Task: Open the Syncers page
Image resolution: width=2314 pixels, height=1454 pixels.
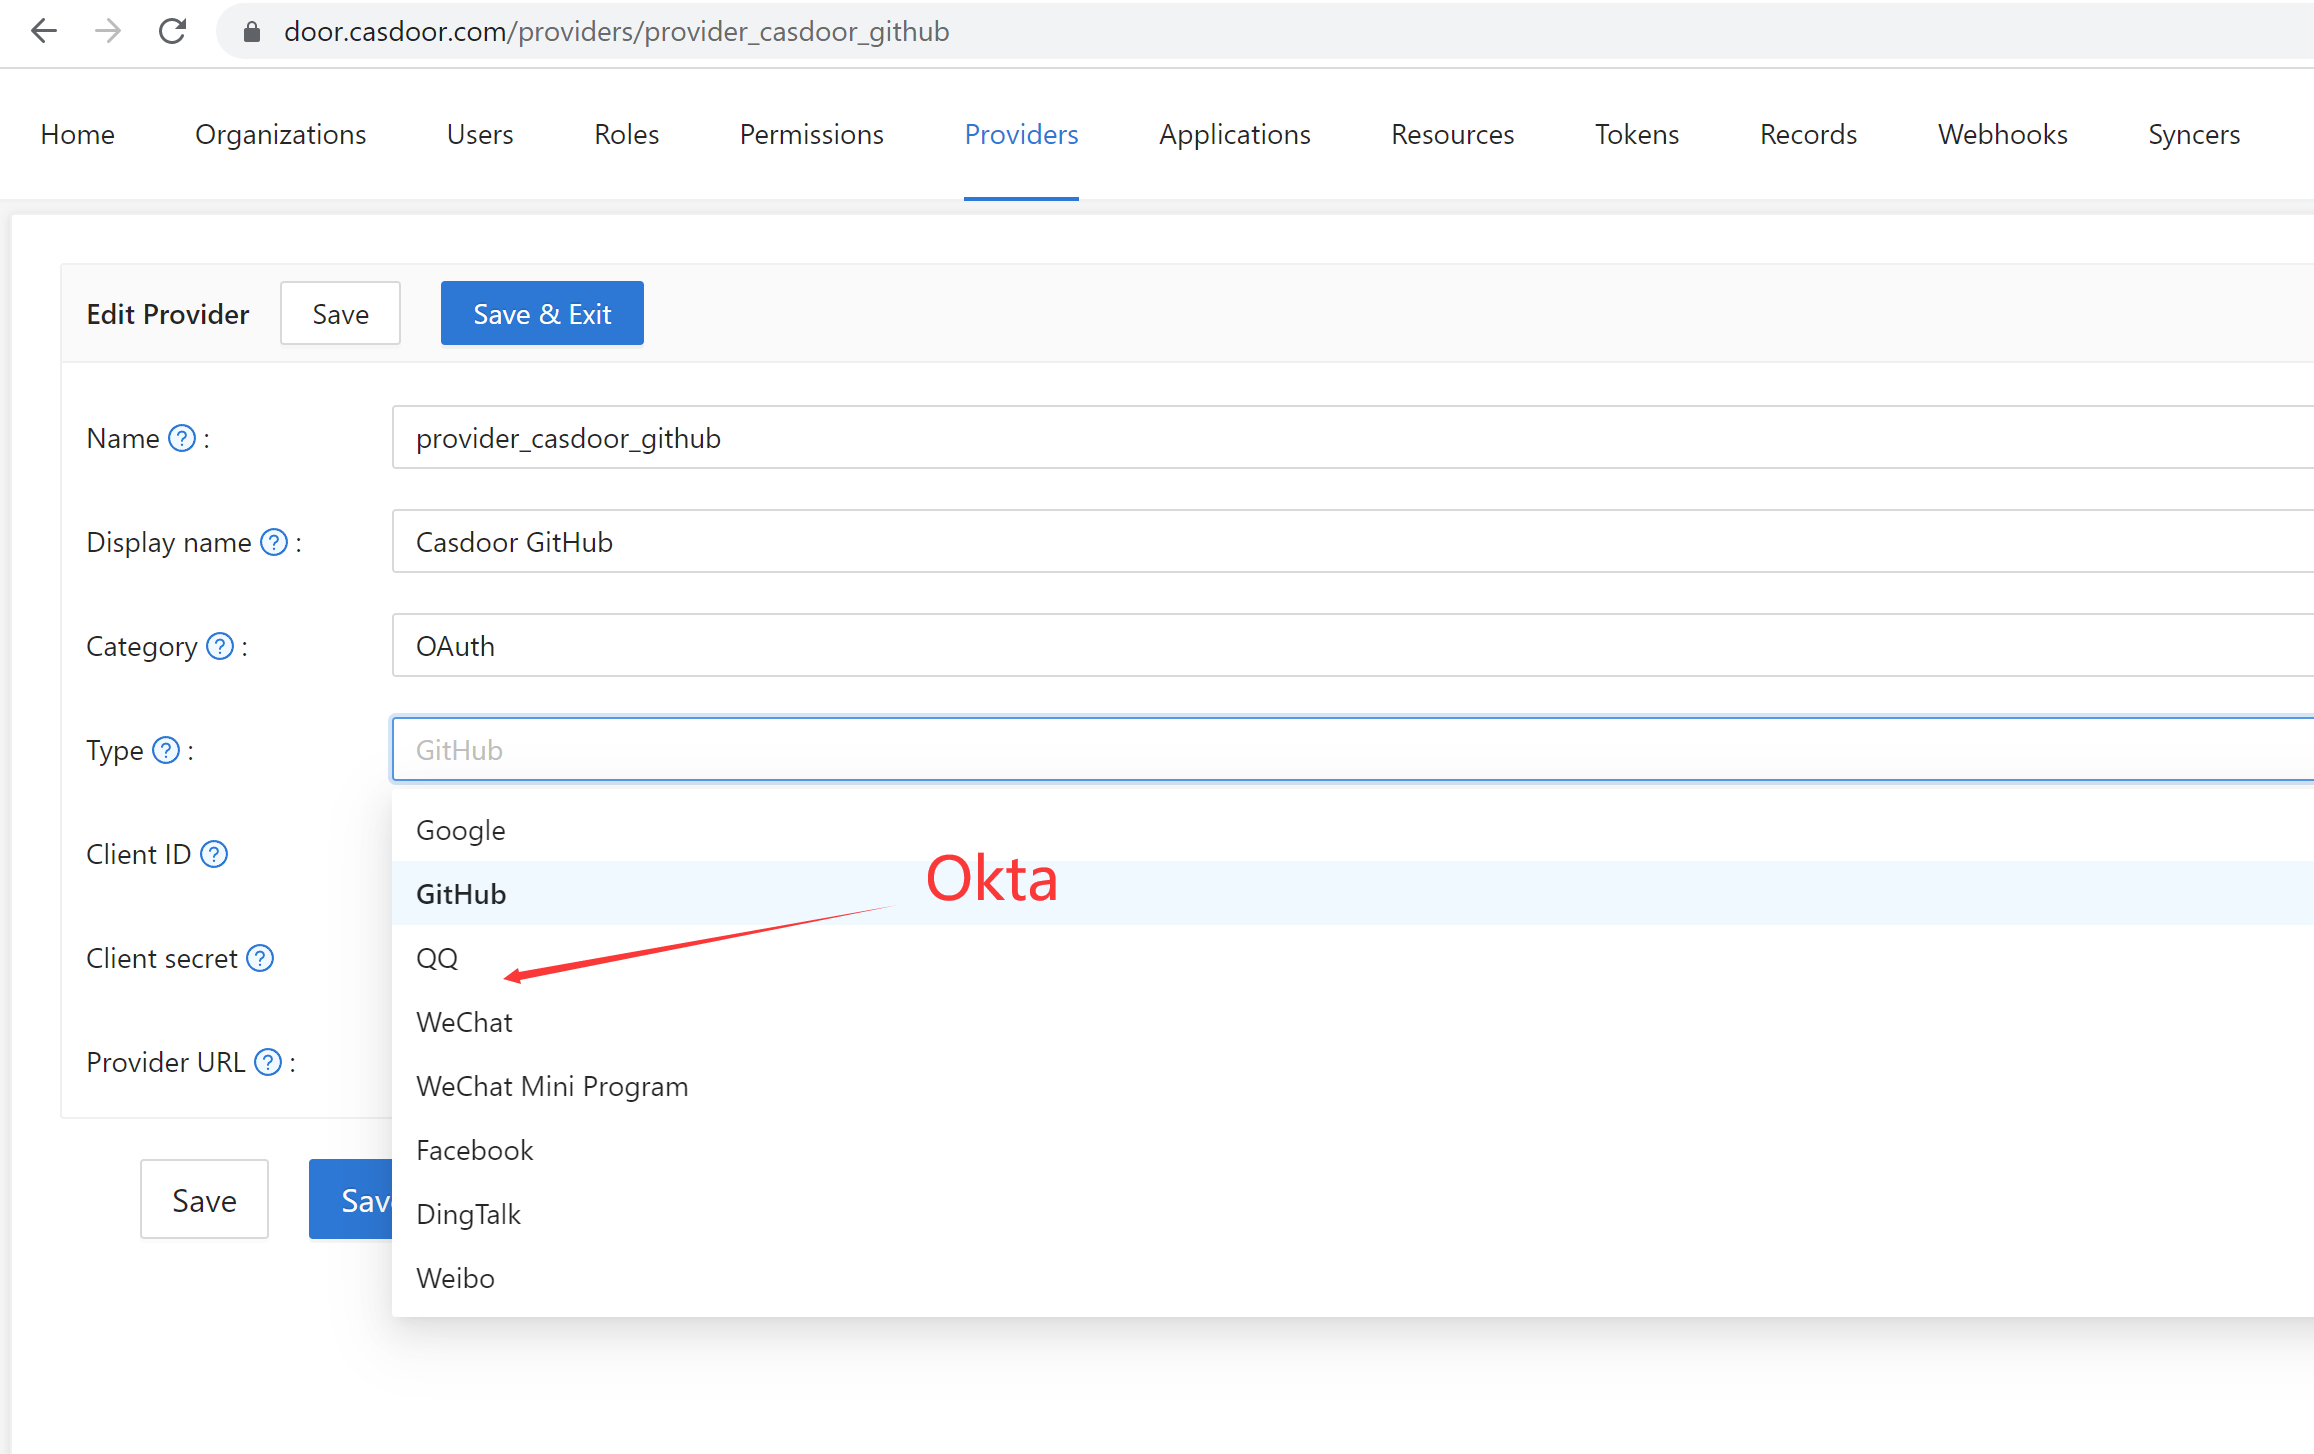Action: pos(2193,134)
